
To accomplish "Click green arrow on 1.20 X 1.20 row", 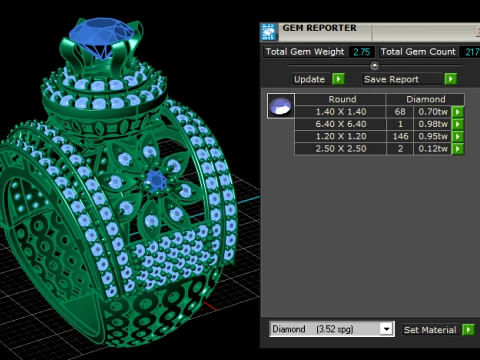I will pos(458,136).
